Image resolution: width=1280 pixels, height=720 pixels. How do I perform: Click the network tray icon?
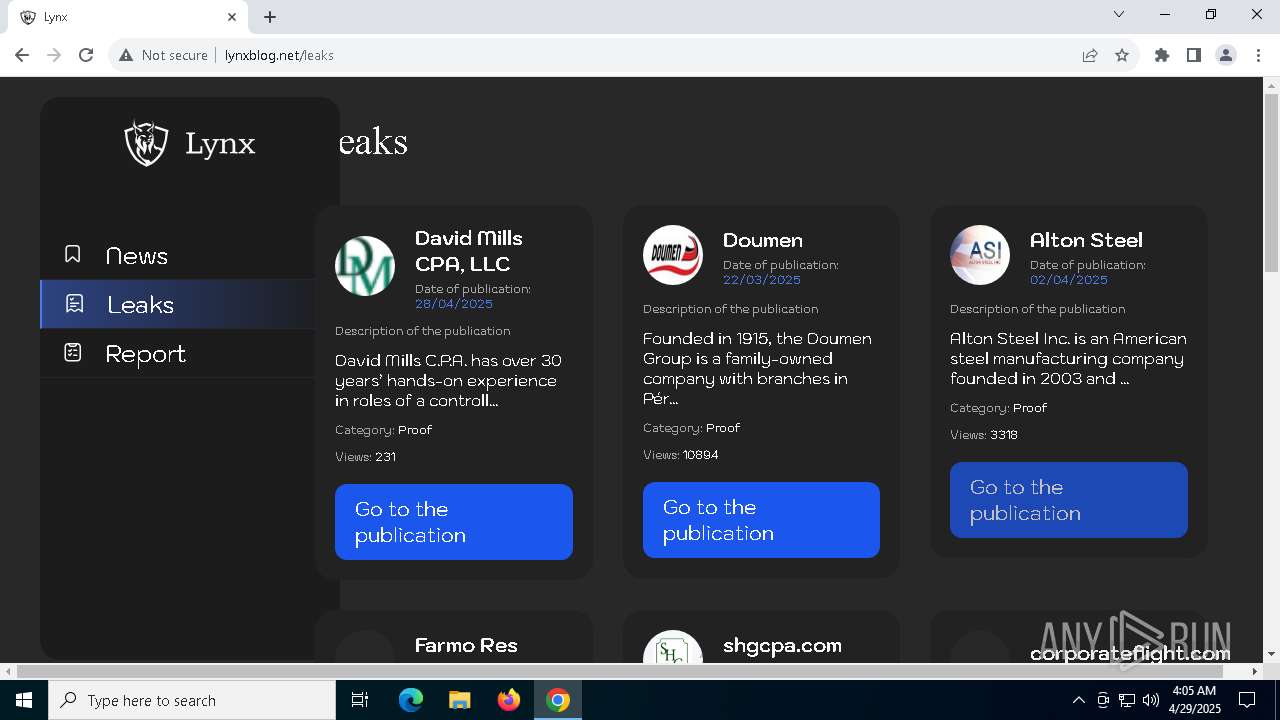(1127, 700)
